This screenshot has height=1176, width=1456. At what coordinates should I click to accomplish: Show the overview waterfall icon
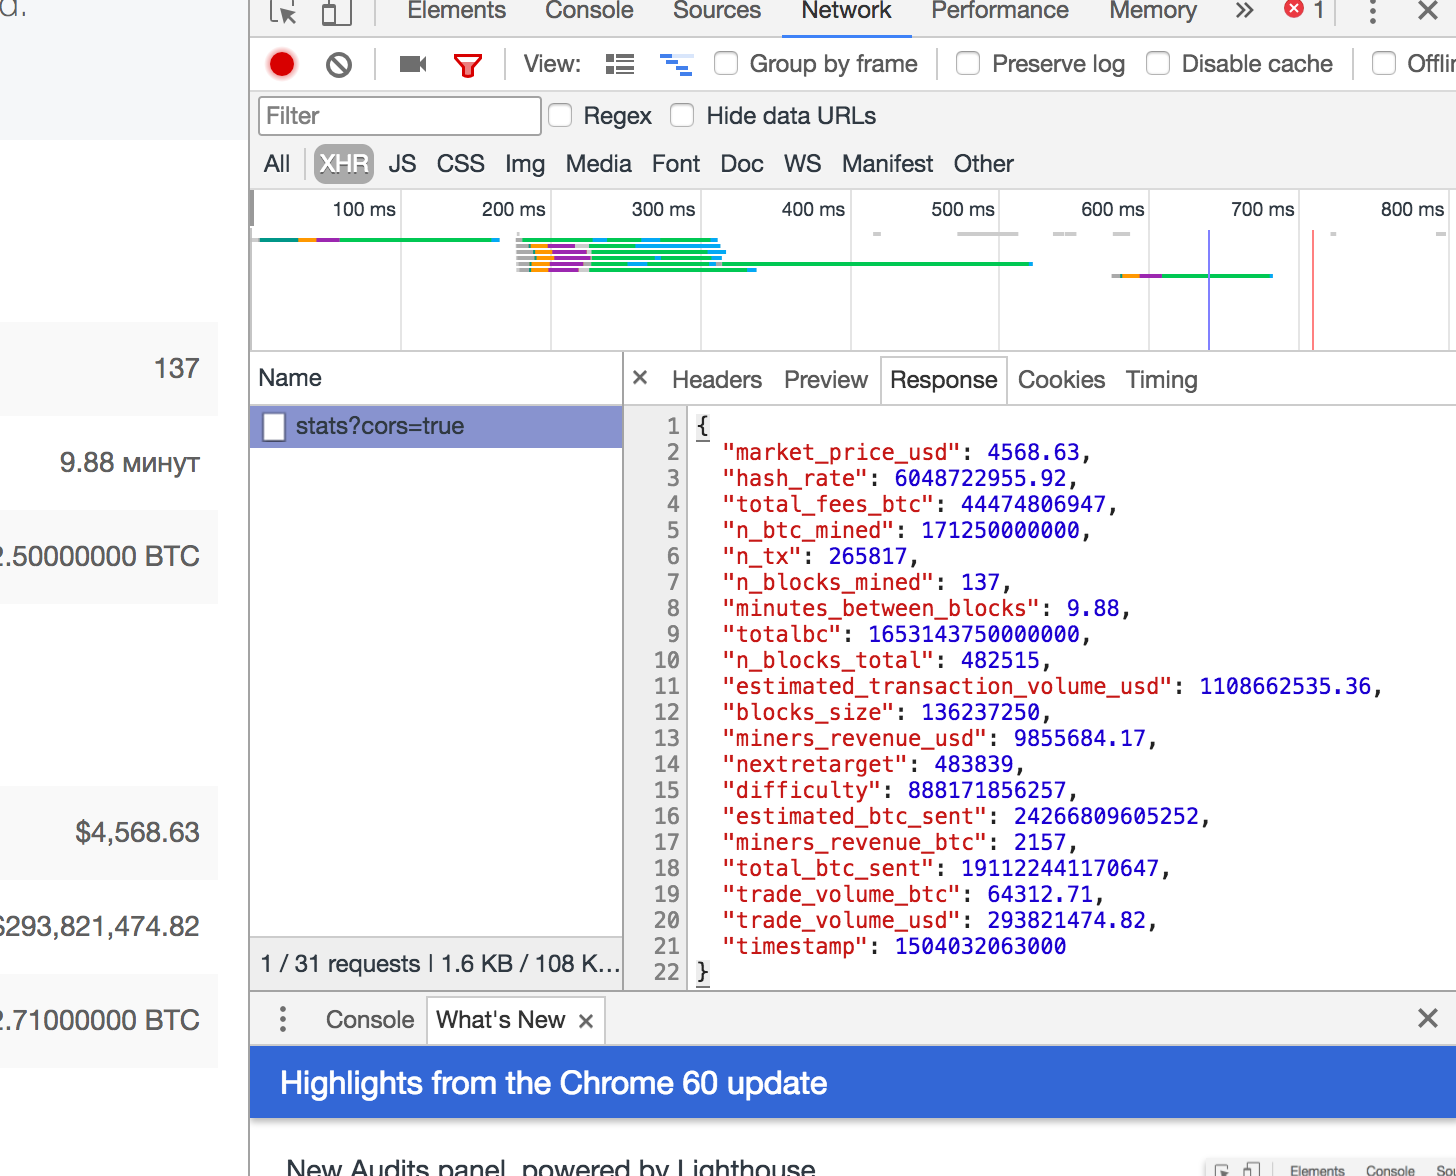tap(676, 65)
